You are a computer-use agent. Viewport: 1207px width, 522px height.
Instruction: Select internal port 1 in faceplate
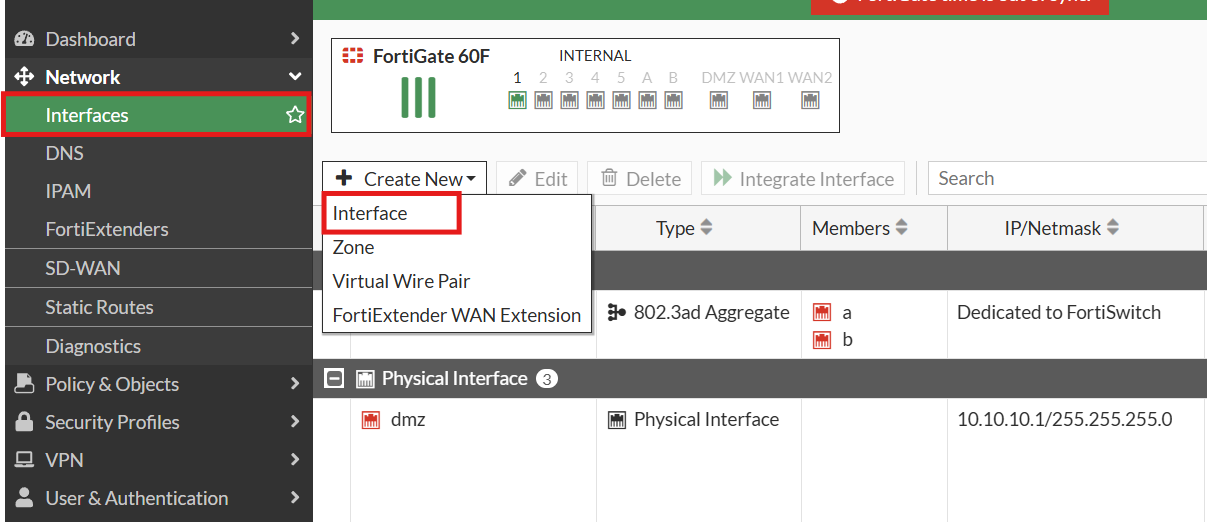[517, 100]
